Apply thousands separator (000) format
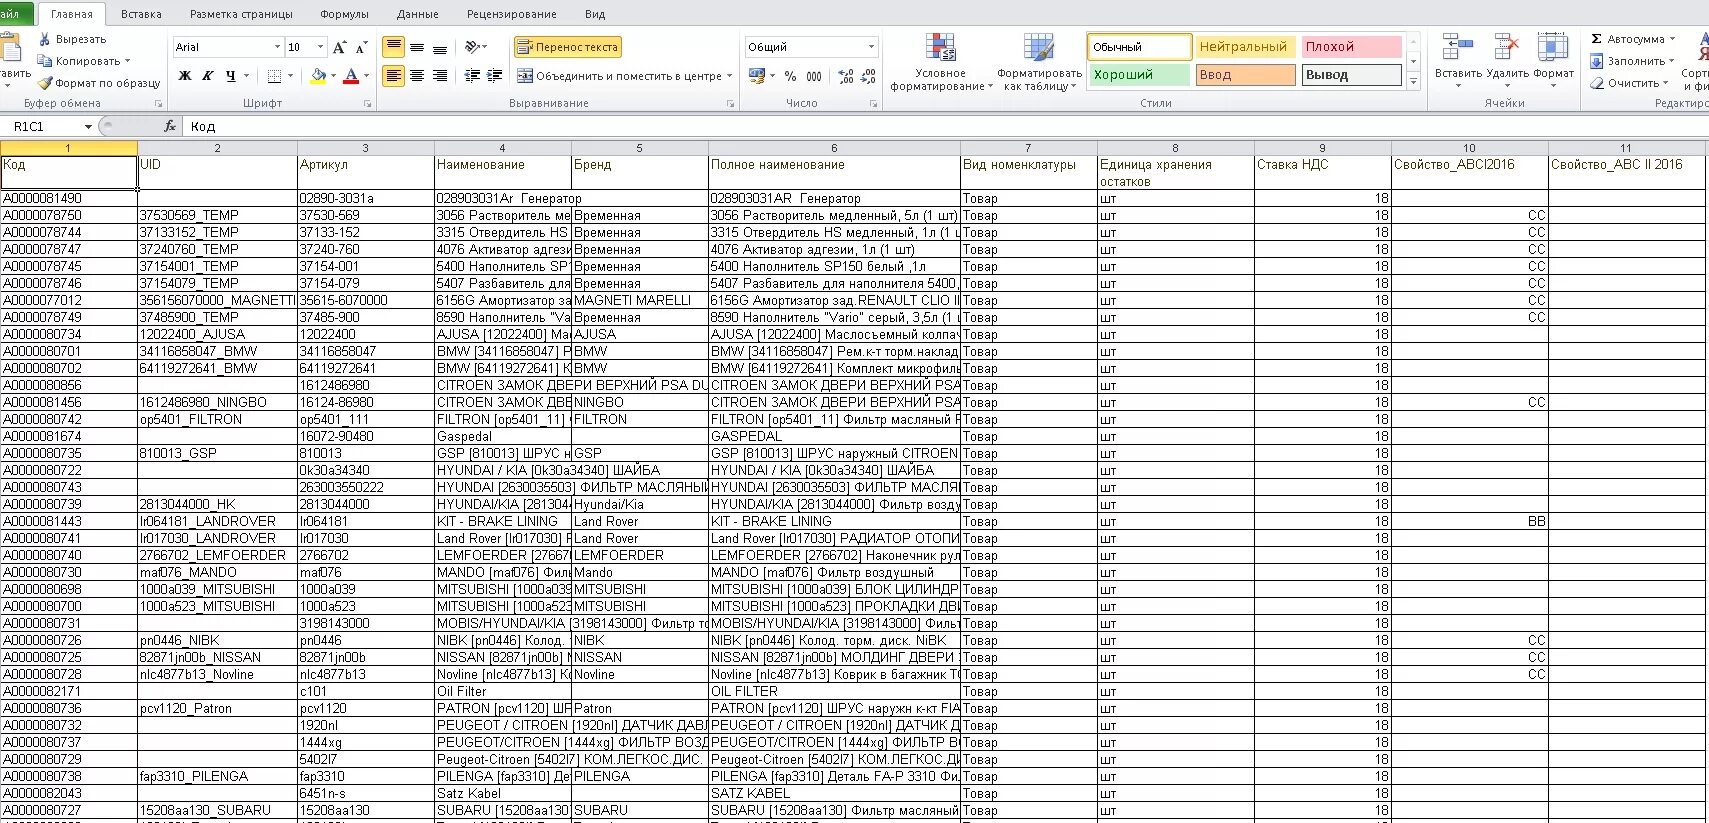Image resolution: width=1709 pixels, height=823 pixels. coord(814,76)
